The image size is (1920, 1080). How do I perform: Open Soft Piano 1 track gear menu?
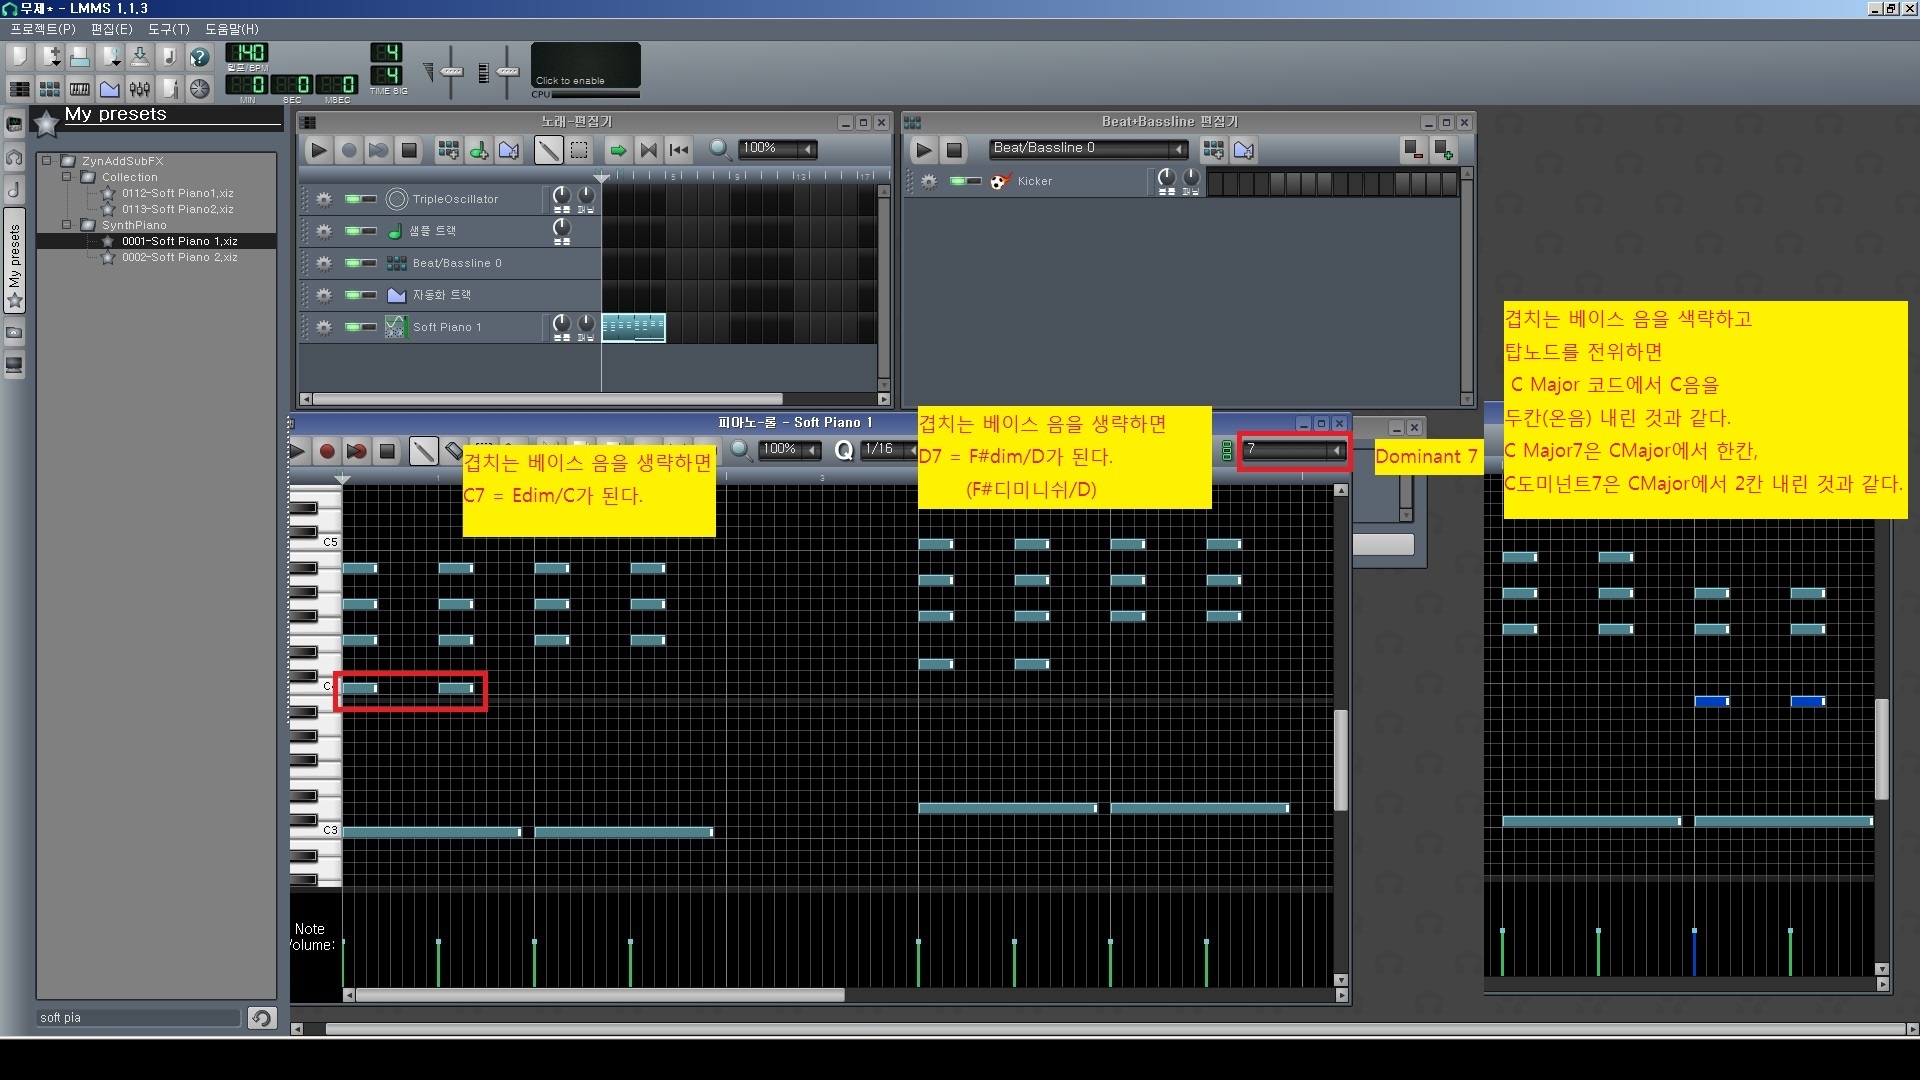coord(324,327)
